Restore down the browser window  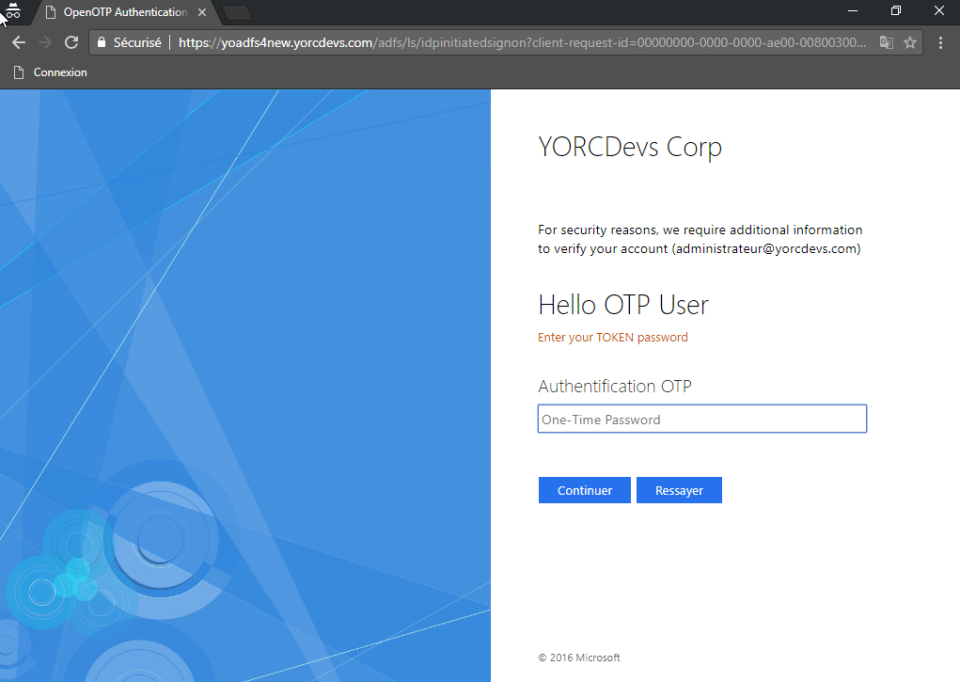pyautogui.click(x=896, y=10)
